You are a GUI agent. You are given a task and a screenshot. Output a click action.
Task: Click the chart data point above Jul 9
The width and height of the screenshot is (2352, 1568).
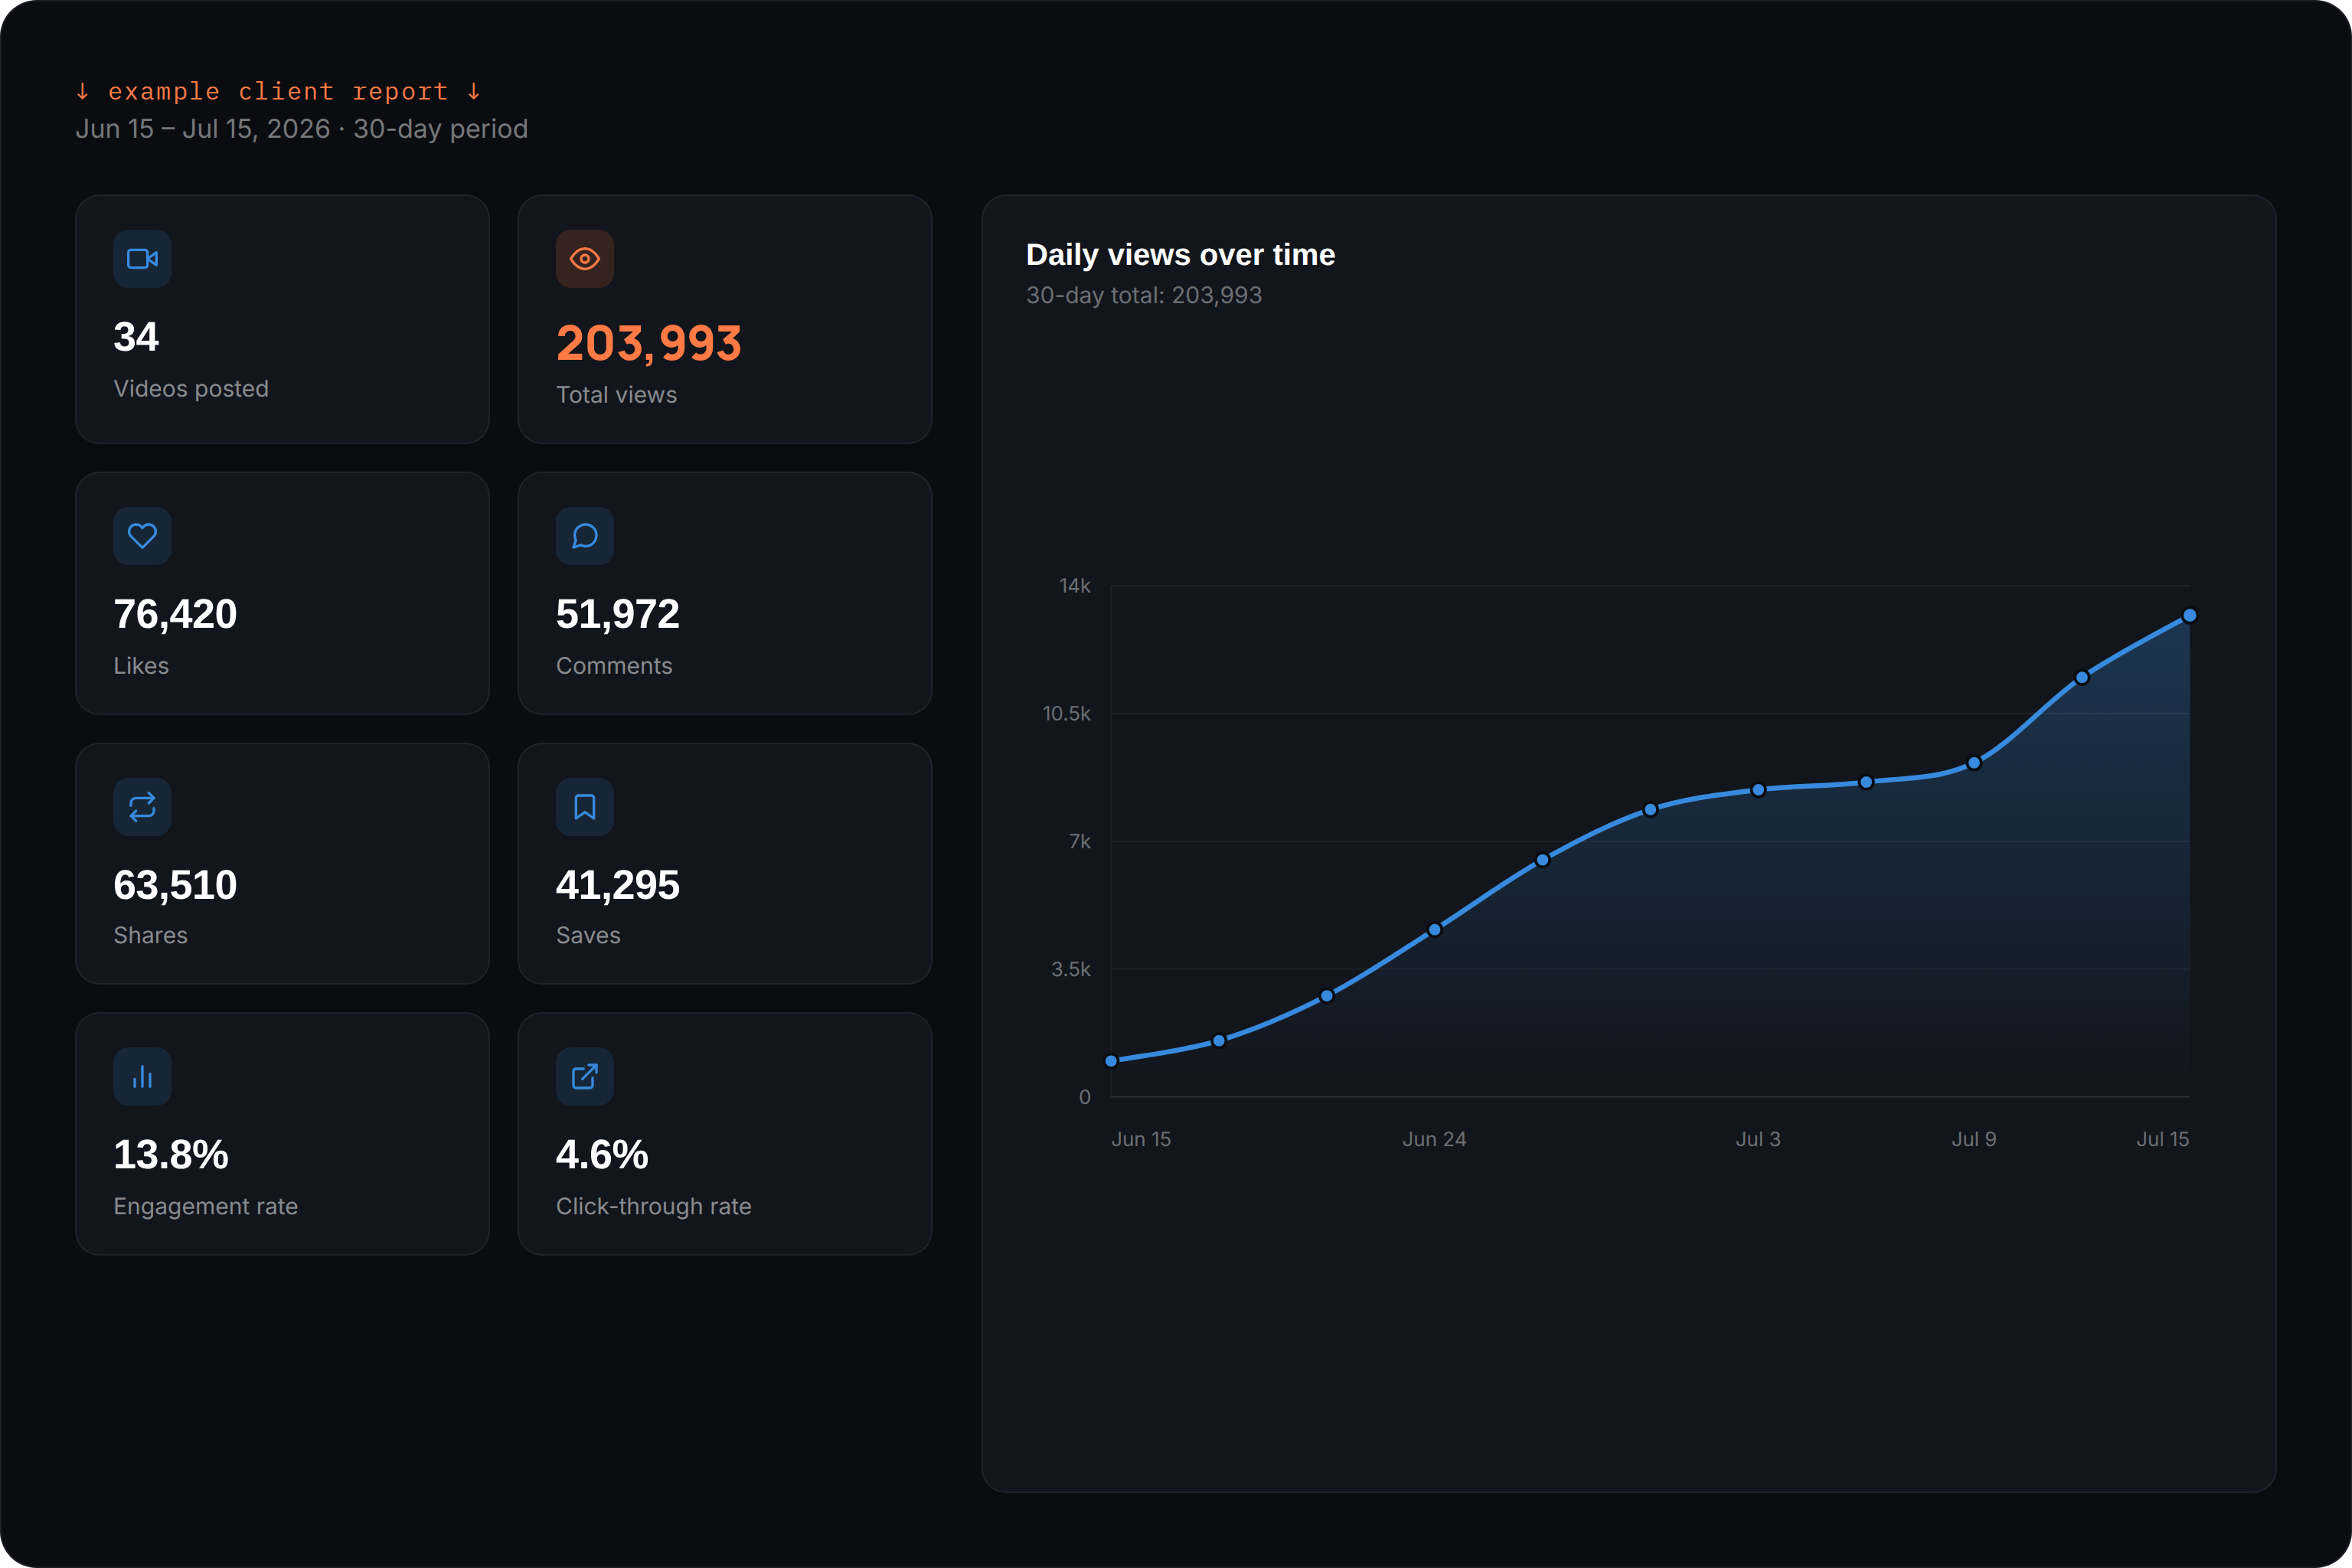click(1974, 763)
